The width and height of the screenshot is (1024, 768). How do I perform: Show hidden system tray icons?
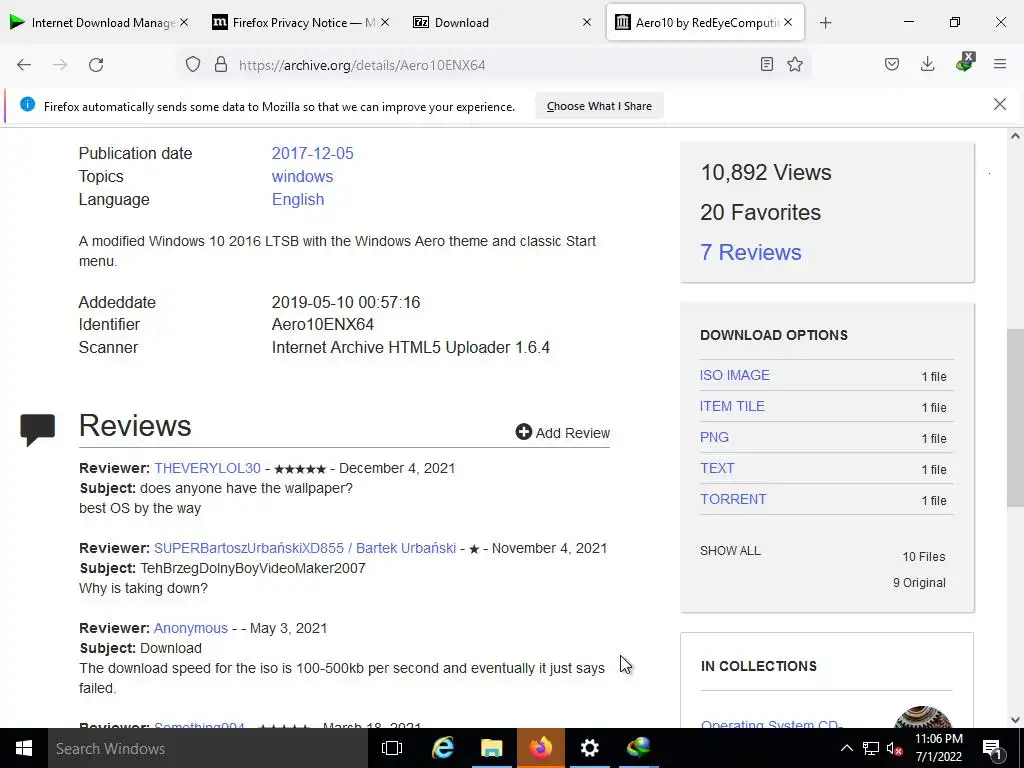pos(846,748)
